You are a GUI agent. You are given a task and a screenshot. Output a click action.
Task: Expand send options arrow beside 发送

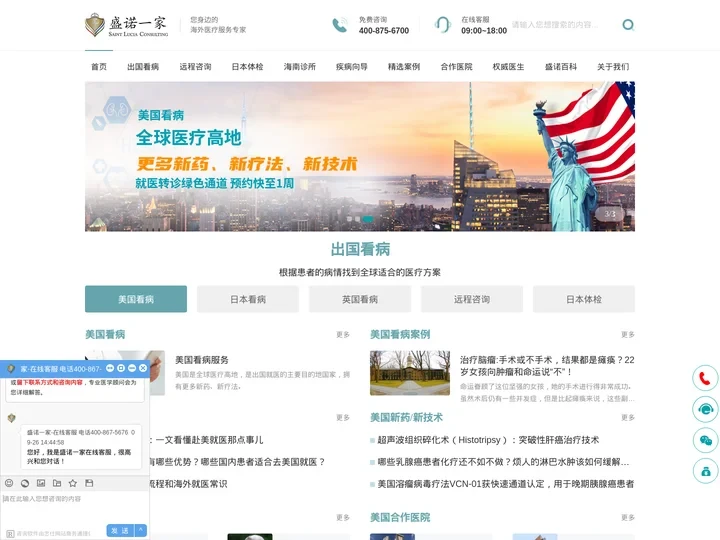[141, 530]
